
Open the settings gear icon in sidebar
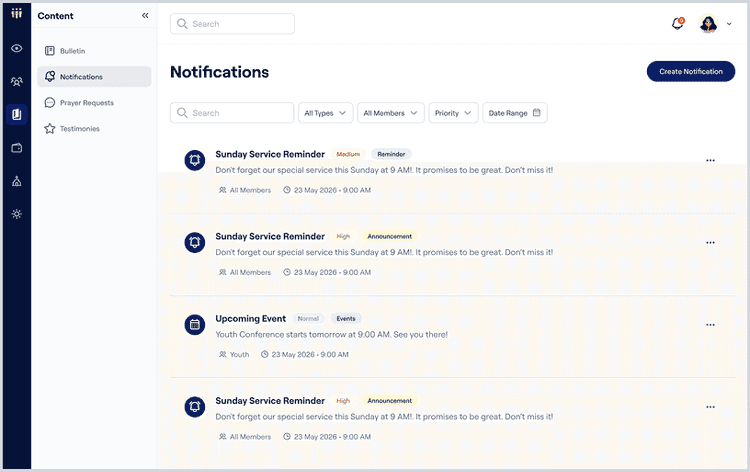(x=17, y=214)
